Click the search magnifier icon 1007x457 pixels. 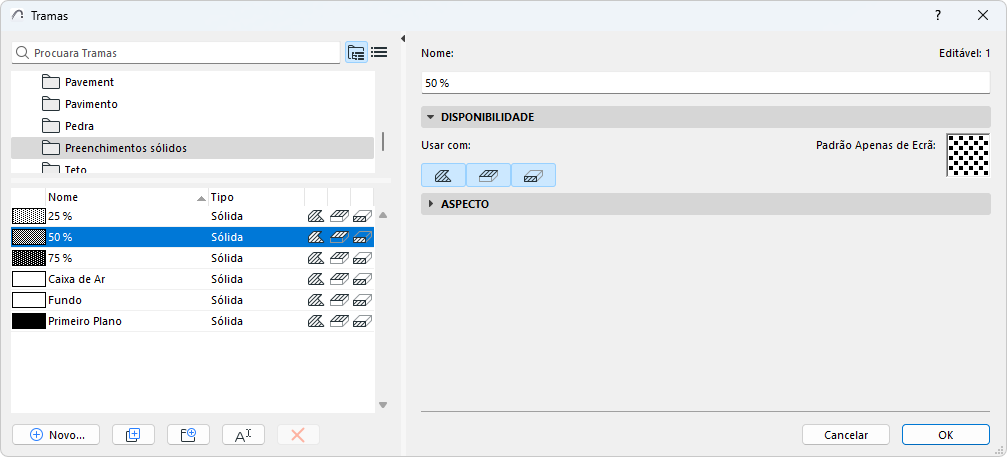point(23,53)
